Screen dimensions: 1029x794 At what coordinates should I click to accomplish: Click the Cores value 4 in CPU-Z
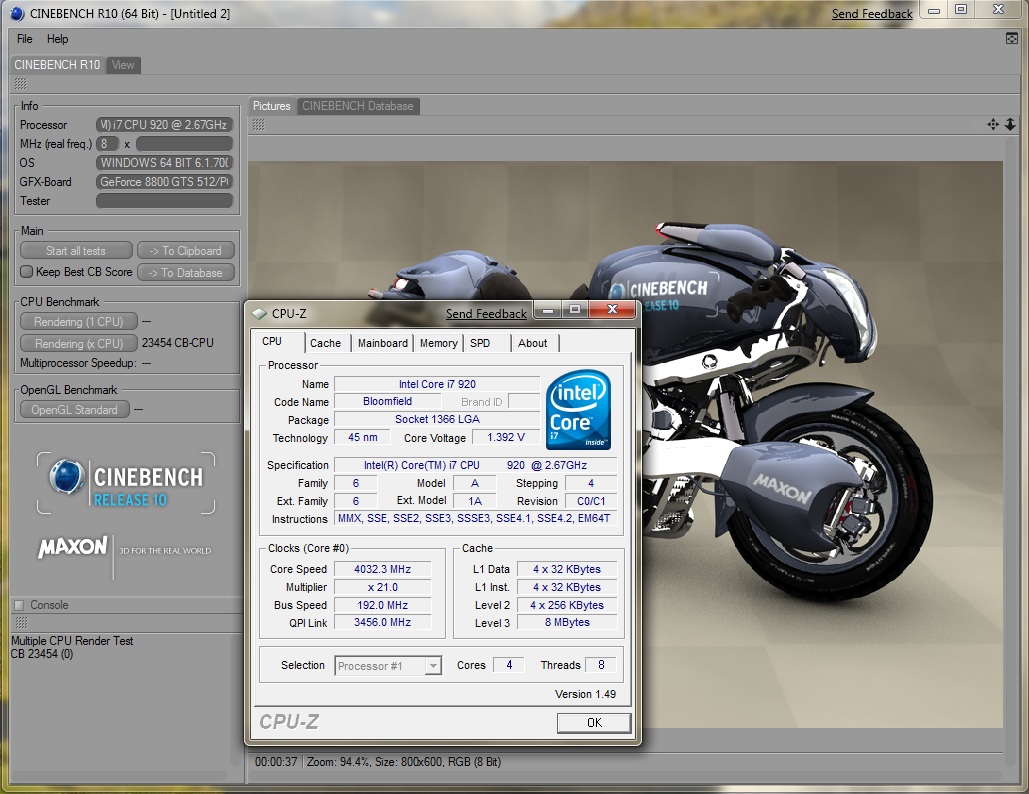point(509,665)
